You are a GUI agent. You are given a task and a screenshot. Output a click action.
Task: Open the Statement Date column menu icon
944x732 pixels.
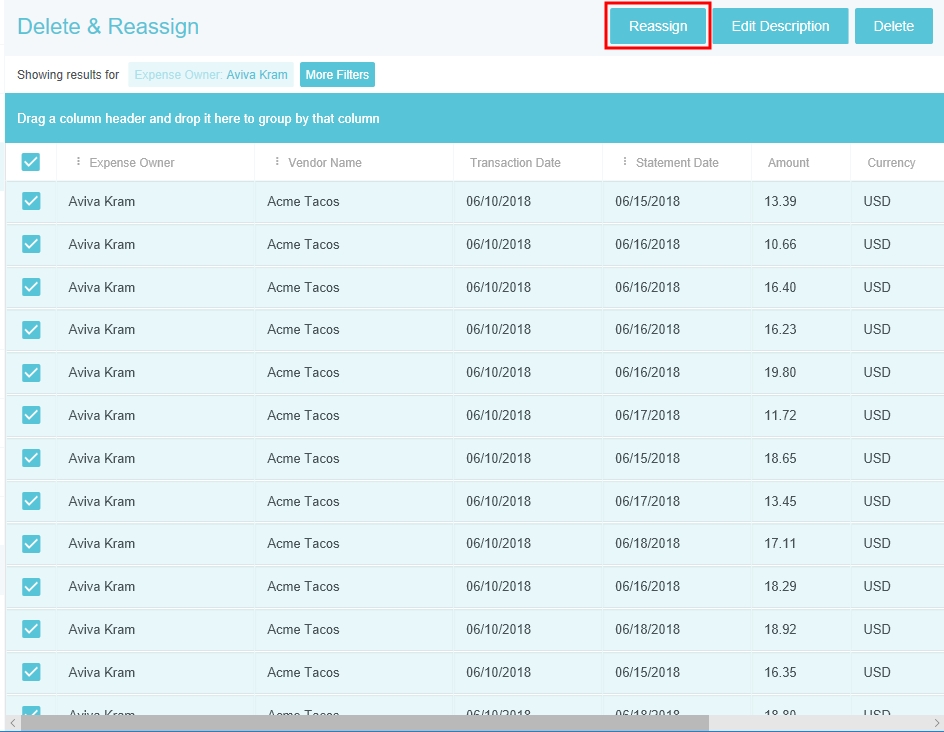[625, 162]
